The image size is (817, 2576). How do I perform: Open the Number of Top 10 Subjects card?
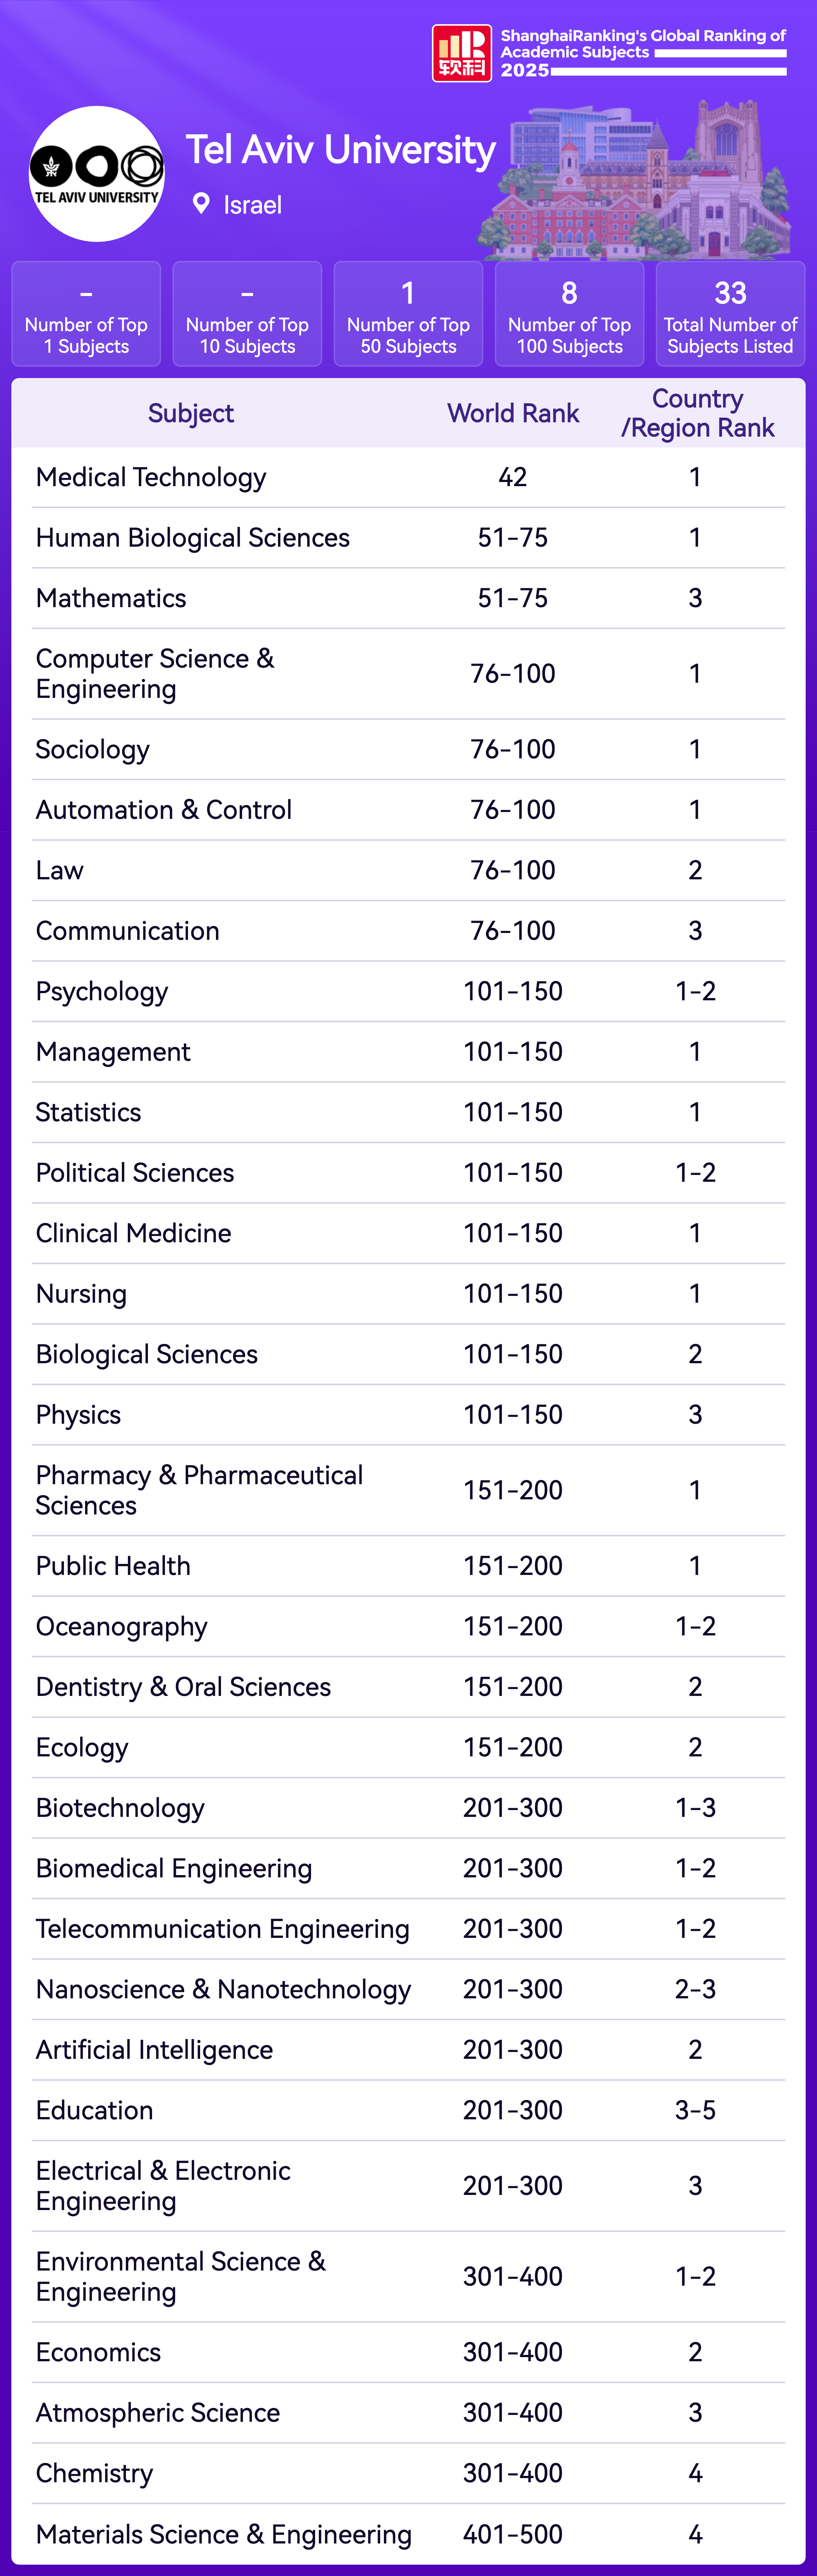click(247, 314)
